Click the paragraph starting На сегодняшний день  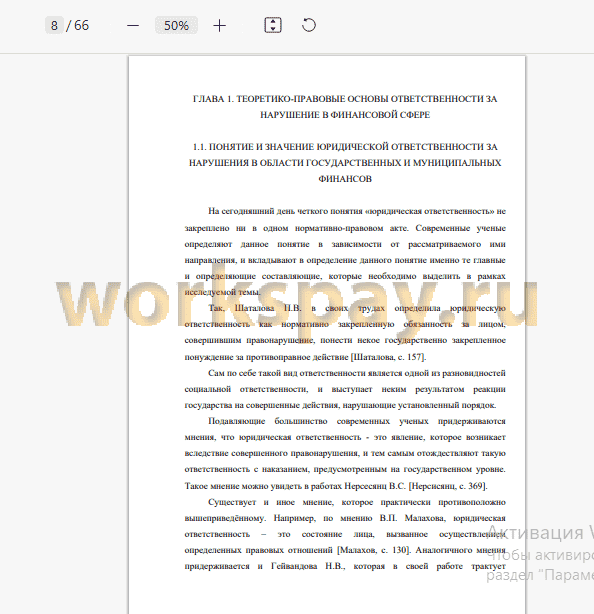click(345, 251)
